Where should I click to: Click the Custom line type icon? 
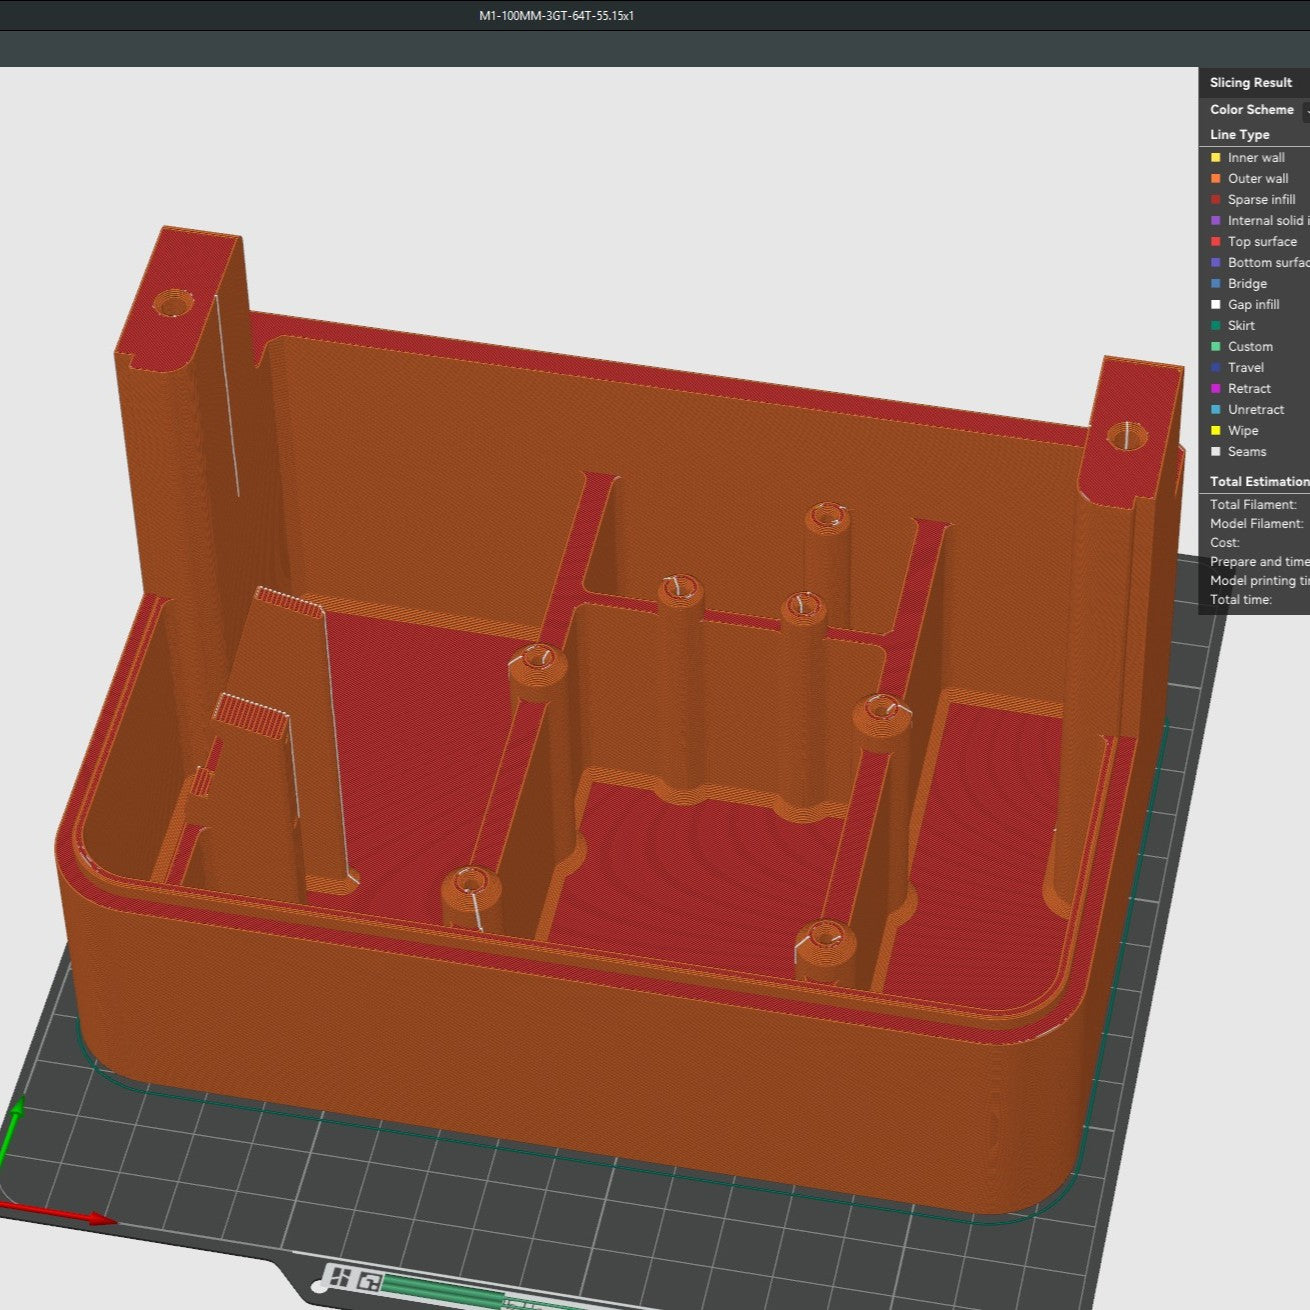1215,346
